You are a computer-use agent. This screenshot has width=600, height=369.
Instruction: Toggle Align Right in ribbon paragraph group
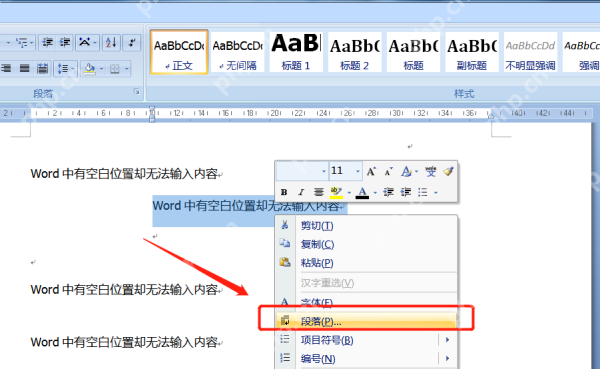pyautogui.click(x=6, y=69)
